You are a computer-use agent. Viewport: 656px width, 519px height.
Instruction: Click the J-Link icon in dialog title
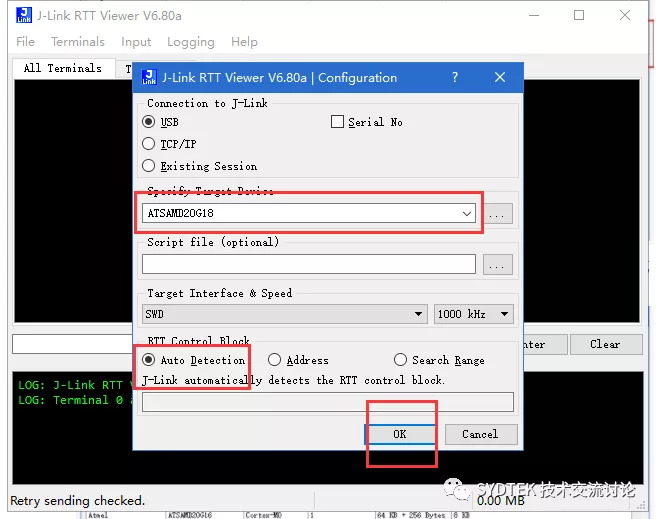tap(149, 77)
